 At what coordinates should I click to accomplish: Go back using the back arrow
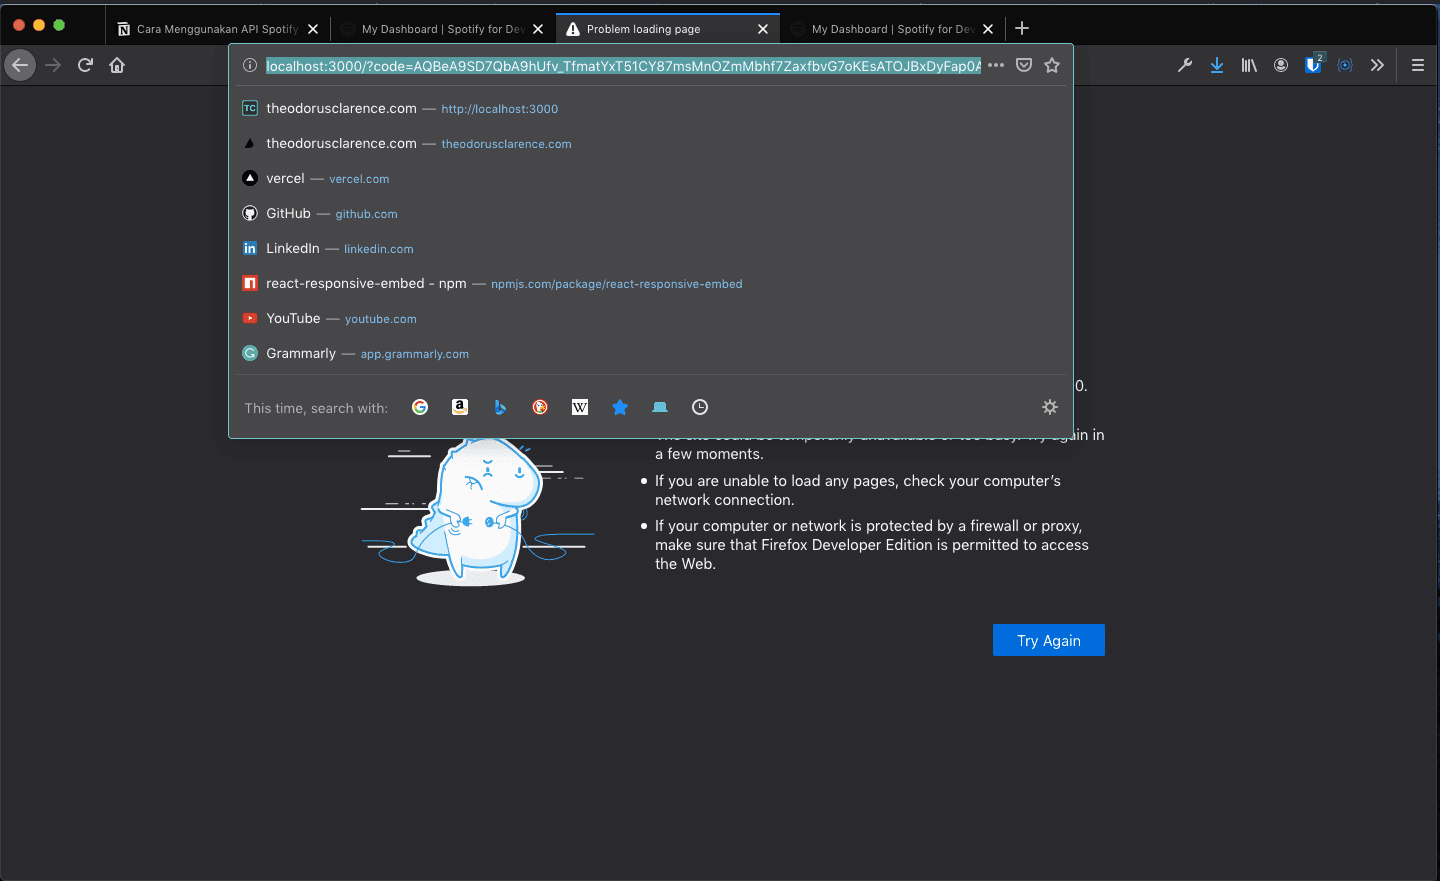click(x=20, y=65)
